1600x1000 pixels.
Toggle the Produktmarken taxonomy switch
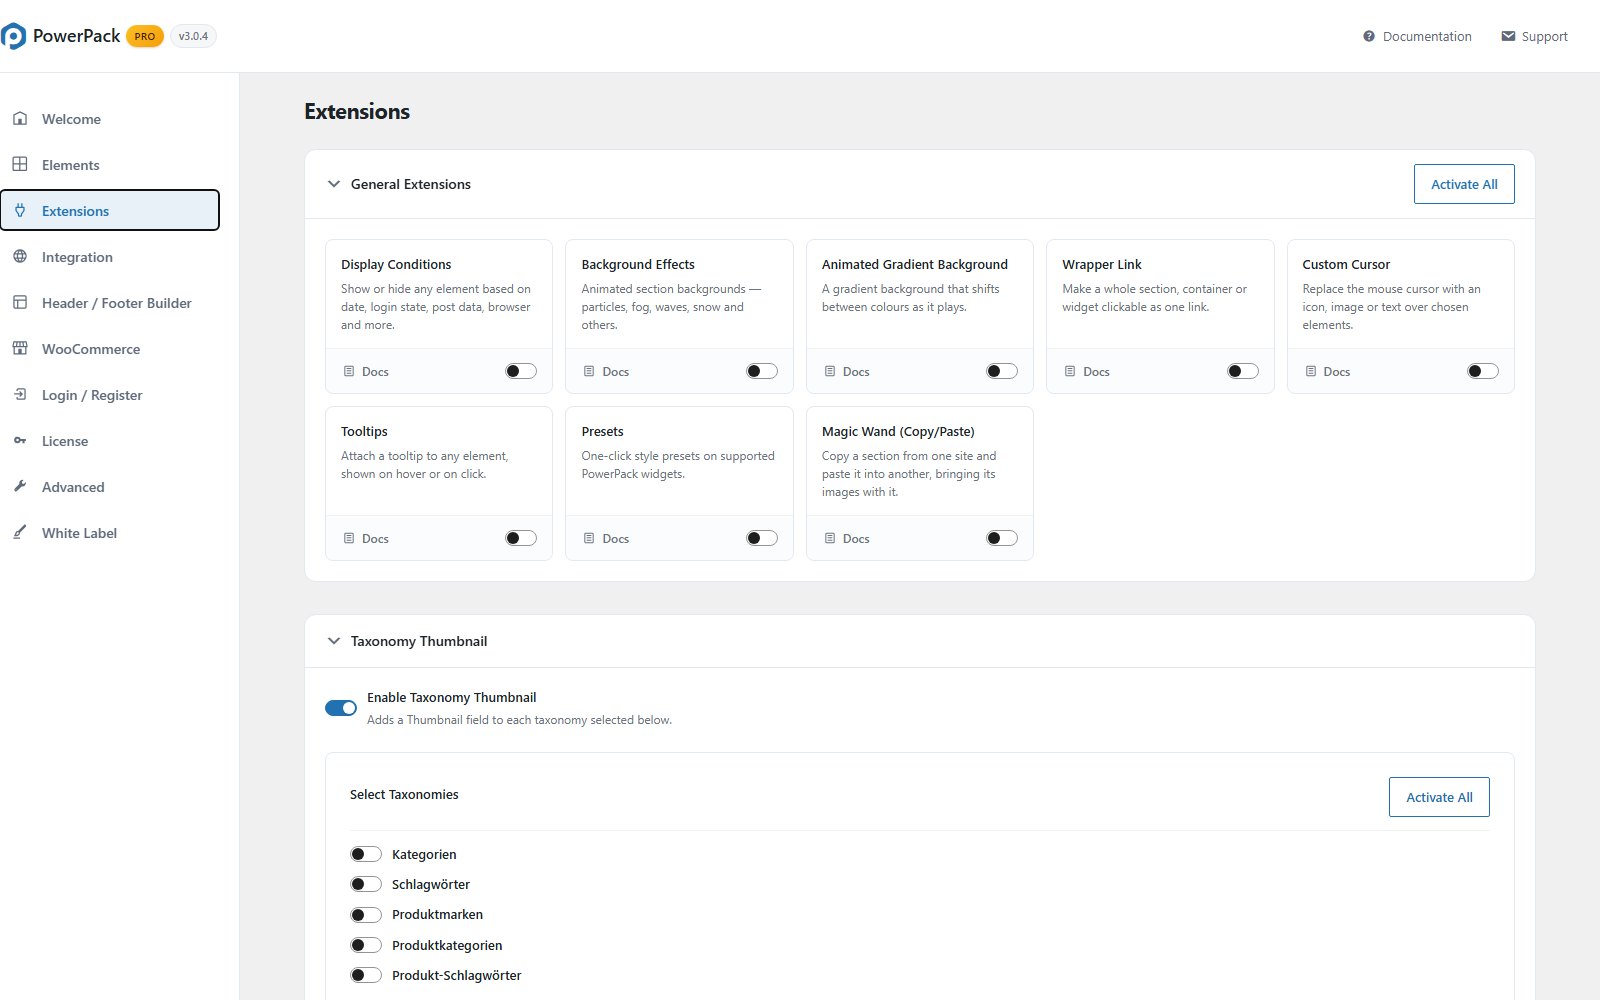[366, 915]
